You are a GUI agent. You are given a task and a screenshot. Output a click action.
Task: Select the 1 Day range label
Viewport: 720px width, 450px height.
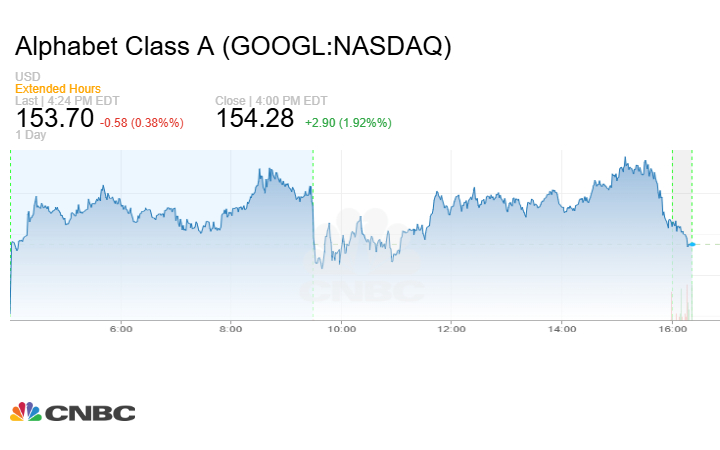[x=32, y=134]
